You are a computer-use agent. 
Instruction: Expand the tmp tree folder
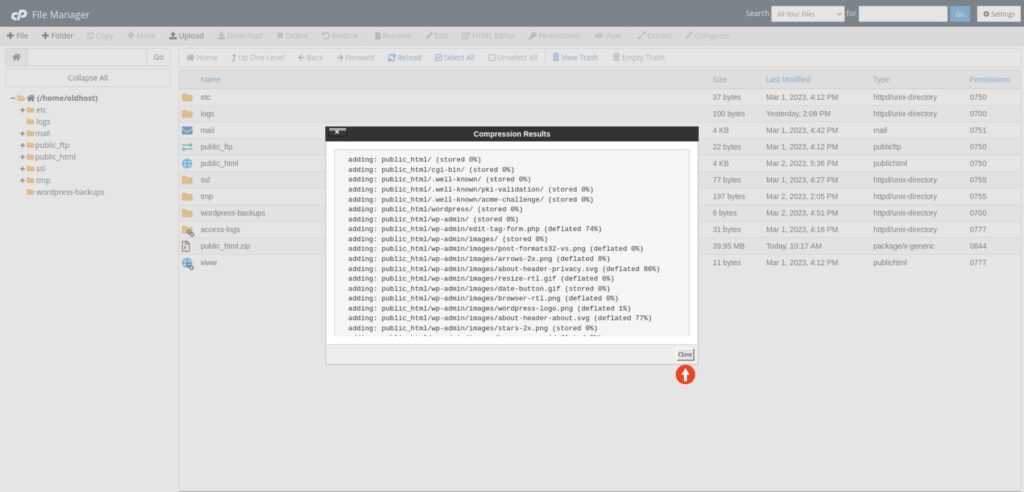click(x=22, y=180)
